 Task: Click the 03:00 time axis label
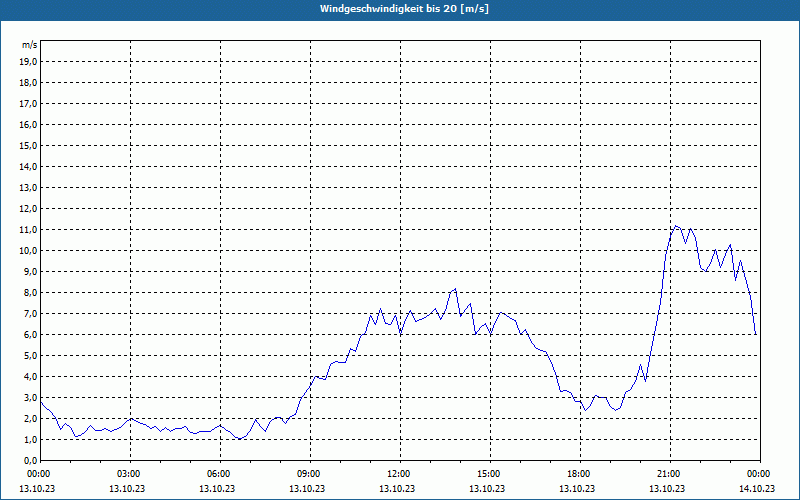click(130, 474)
